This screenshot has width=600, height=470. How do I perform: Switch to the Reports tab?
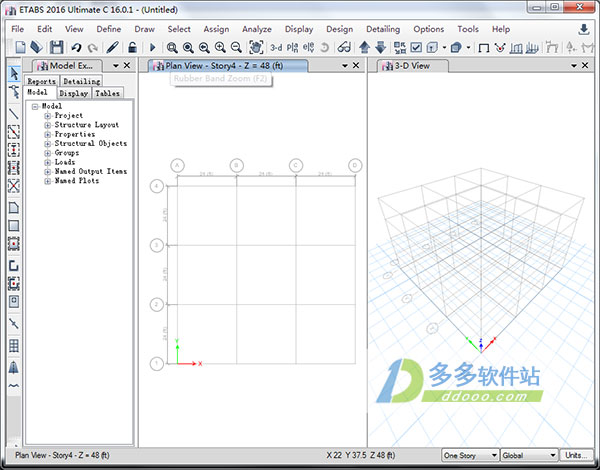tap(42, 81)
